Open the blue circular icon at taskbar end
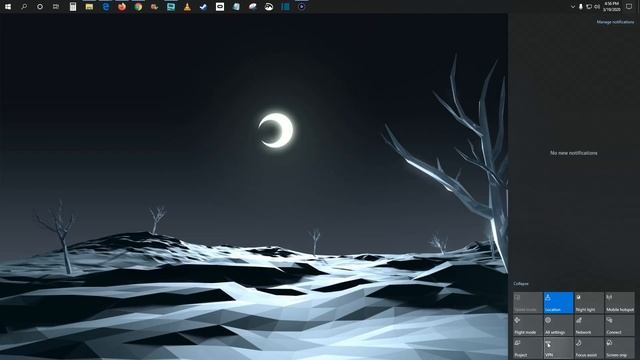 tap(302, 7)
